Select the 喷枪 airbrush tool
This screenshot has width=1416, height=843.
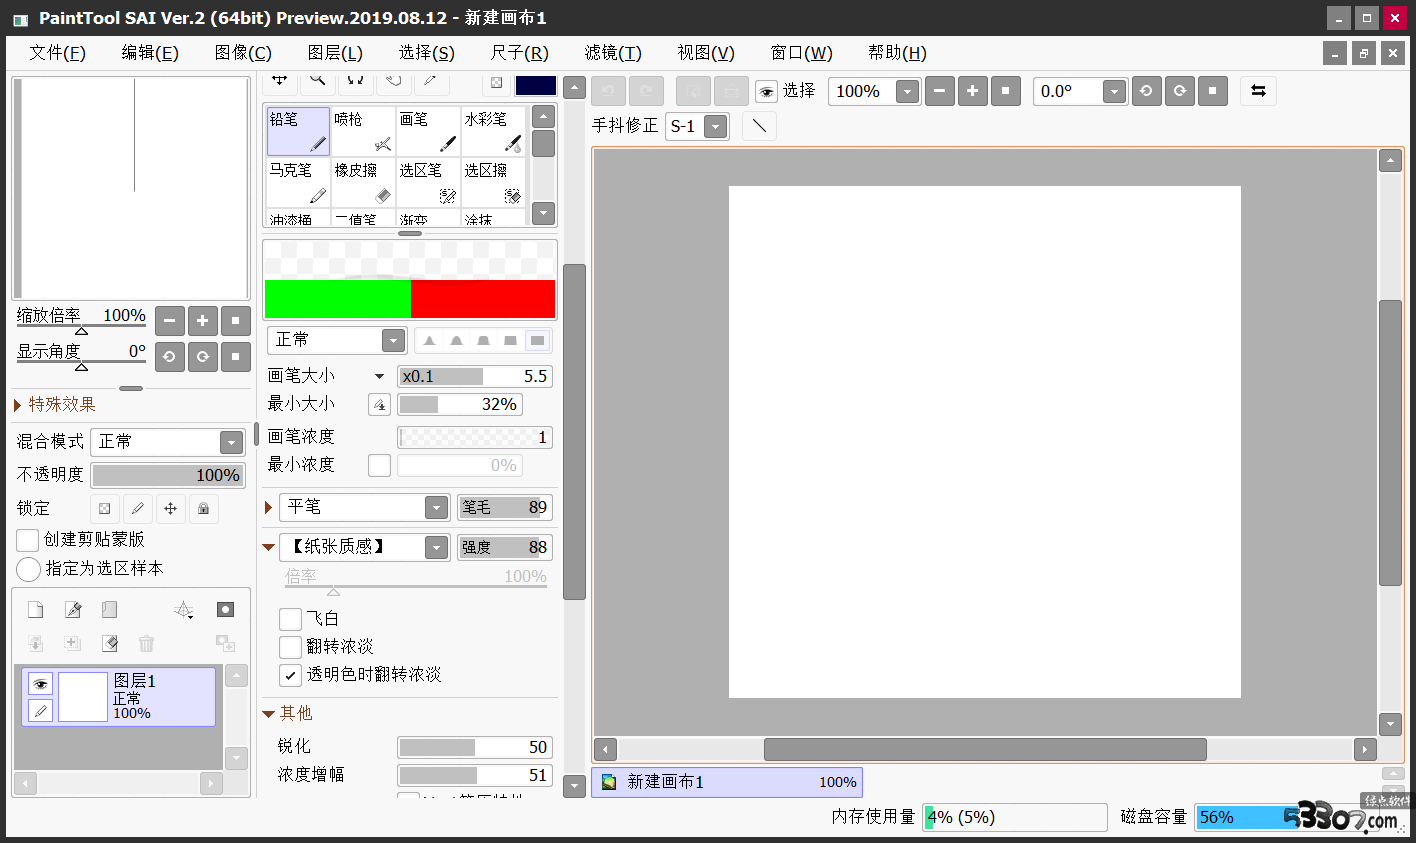tap(363, 131)
